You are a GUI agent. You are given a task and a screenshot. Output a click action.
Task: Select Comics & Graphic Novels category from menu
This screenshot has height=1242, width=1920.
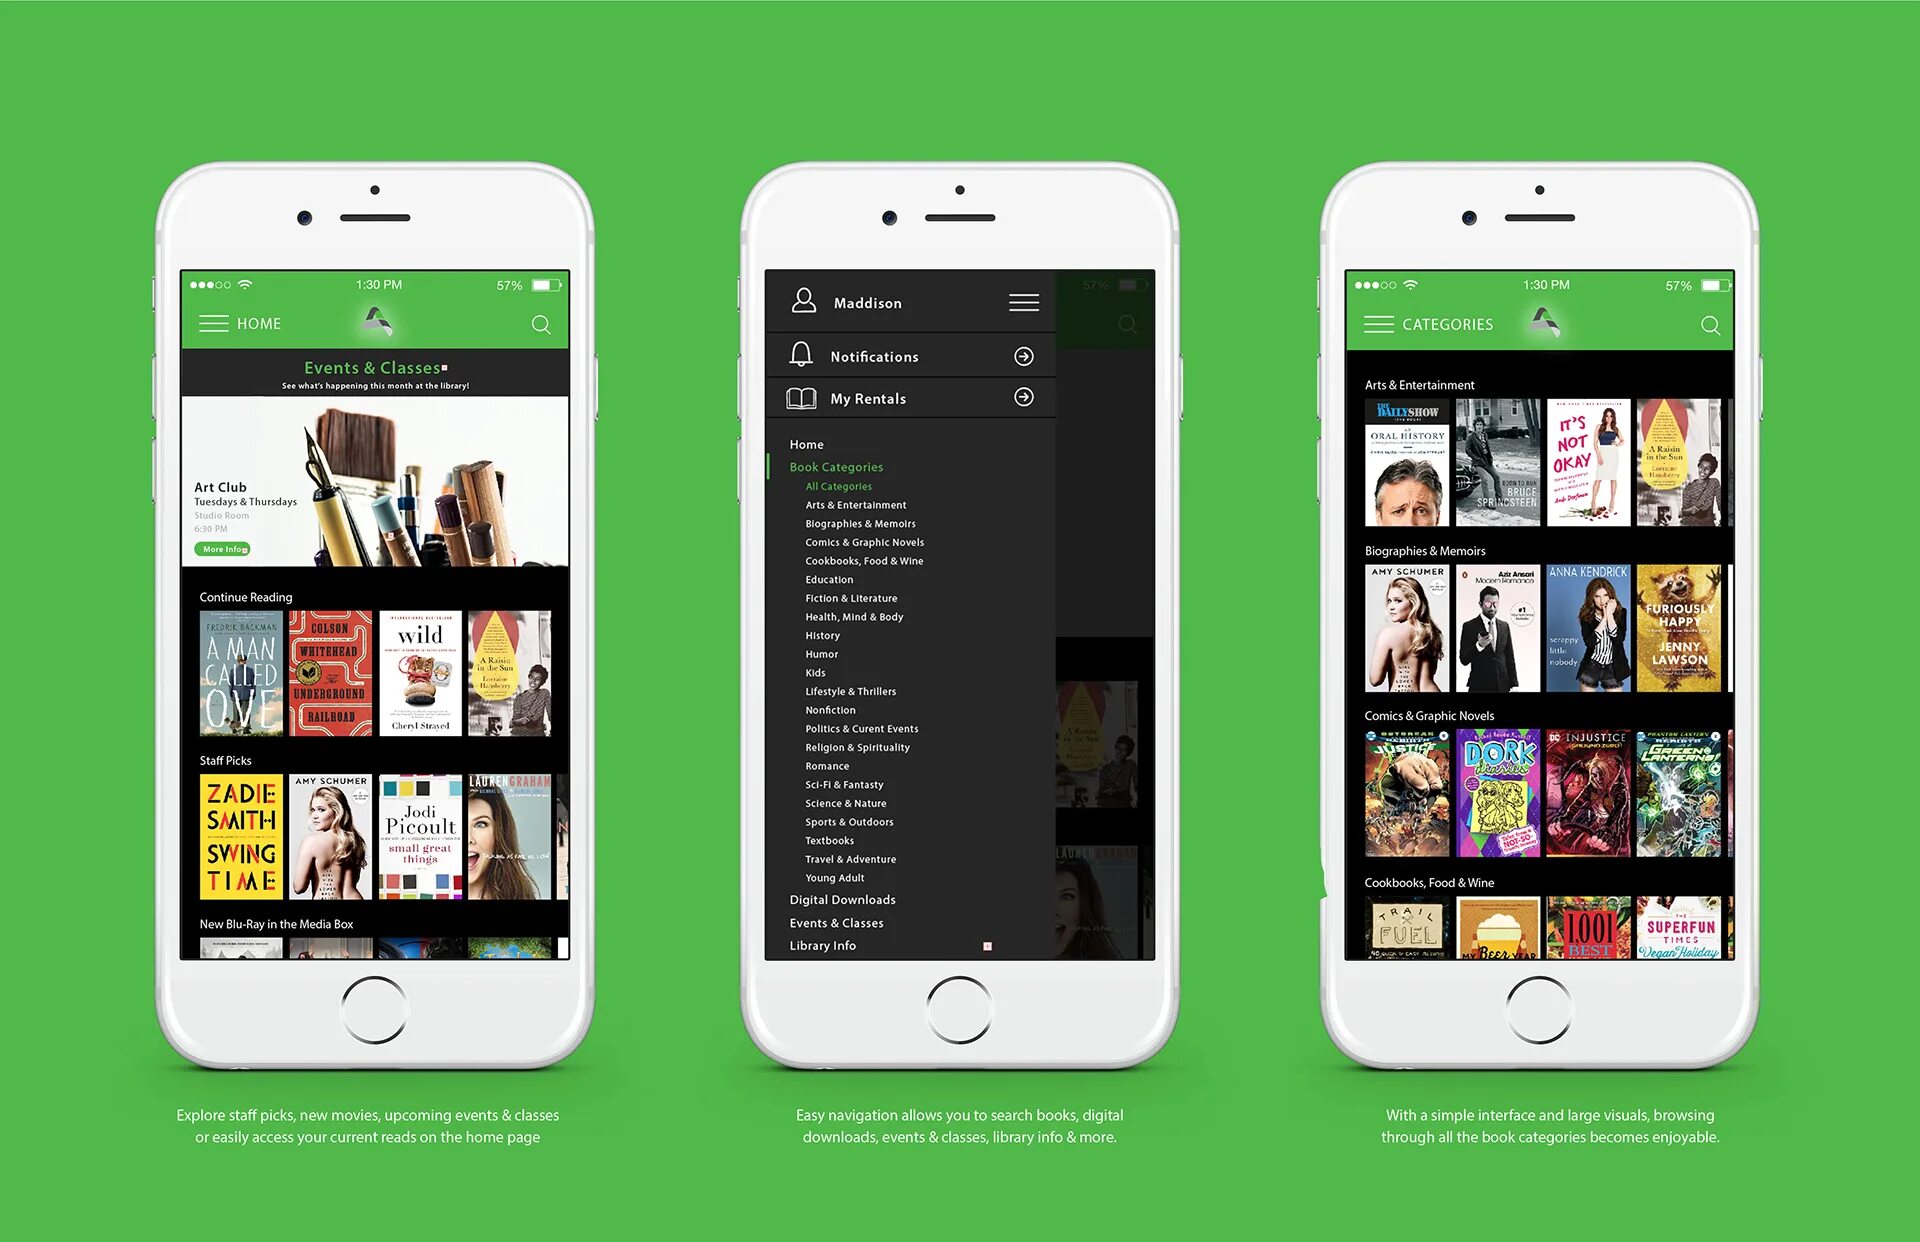pyautogui.click(x=866, y=543)
